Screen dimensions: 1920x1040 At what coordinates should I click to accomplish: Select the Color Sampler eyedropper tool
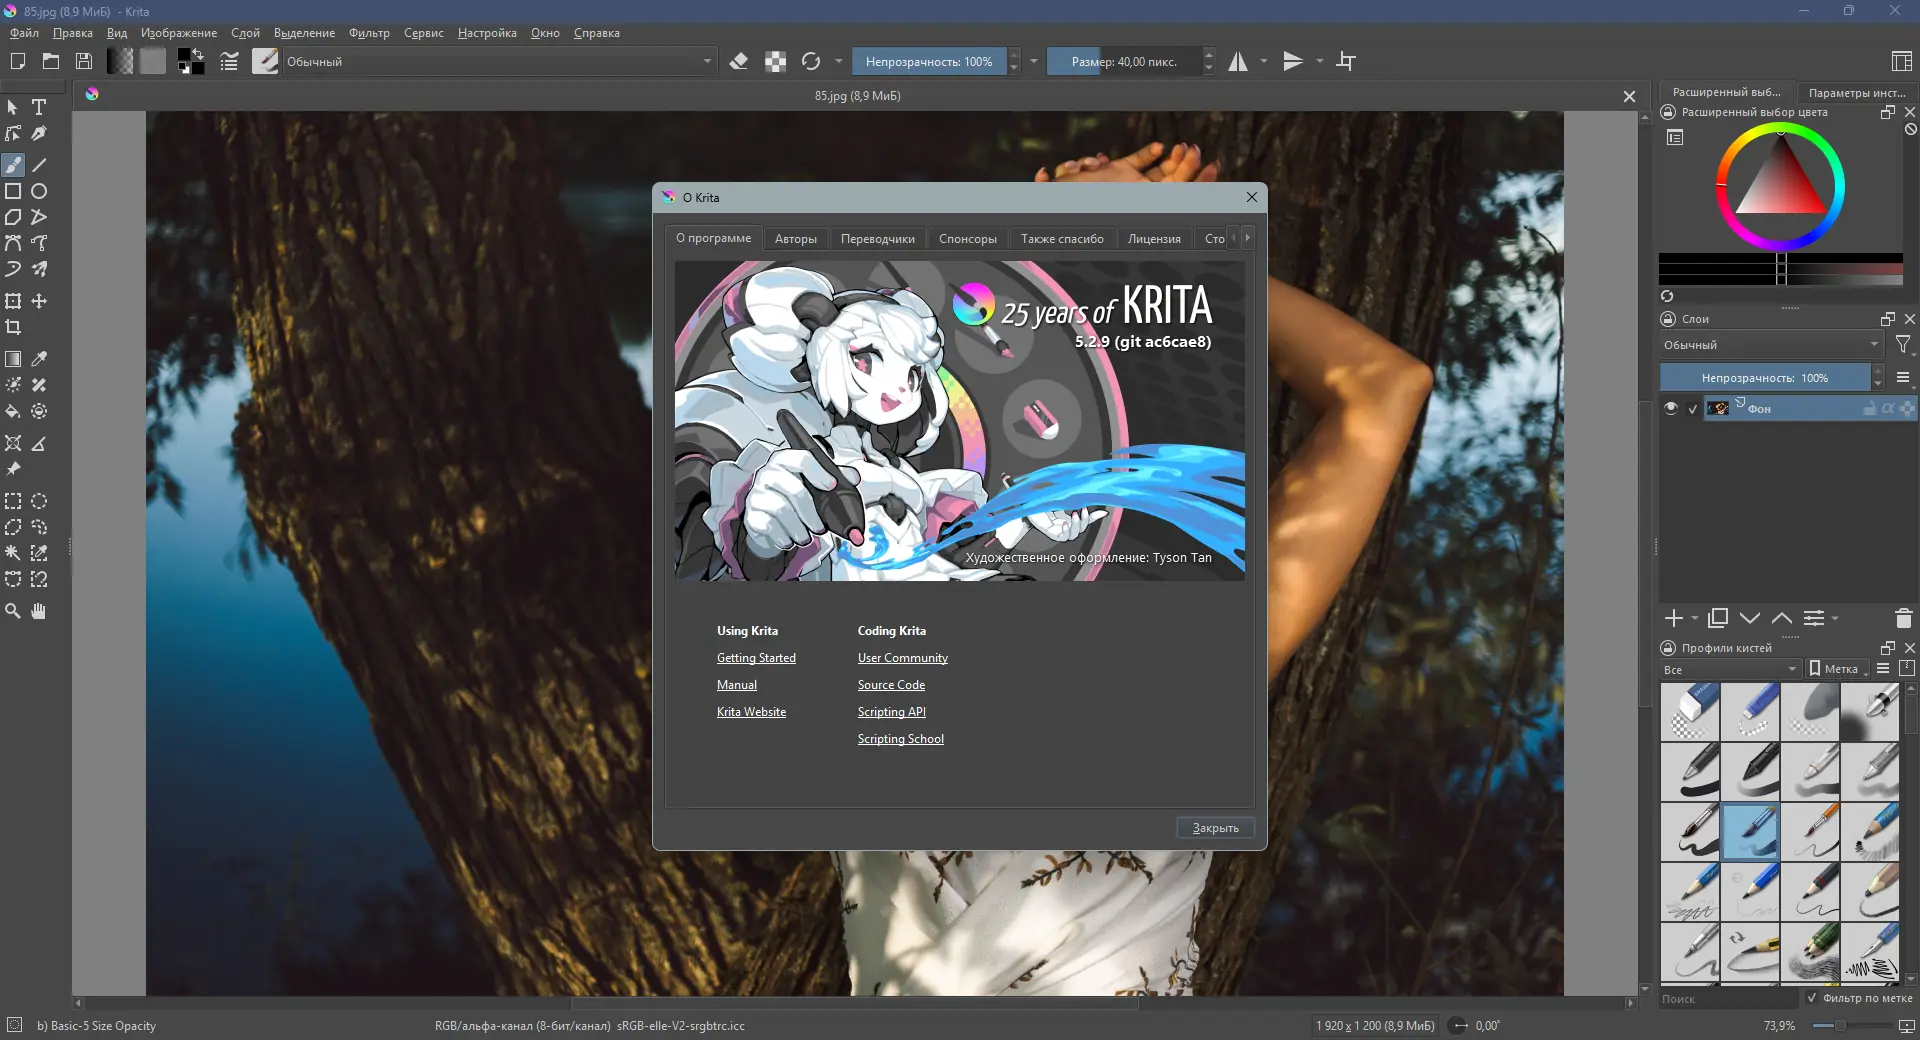click(39, 359)
